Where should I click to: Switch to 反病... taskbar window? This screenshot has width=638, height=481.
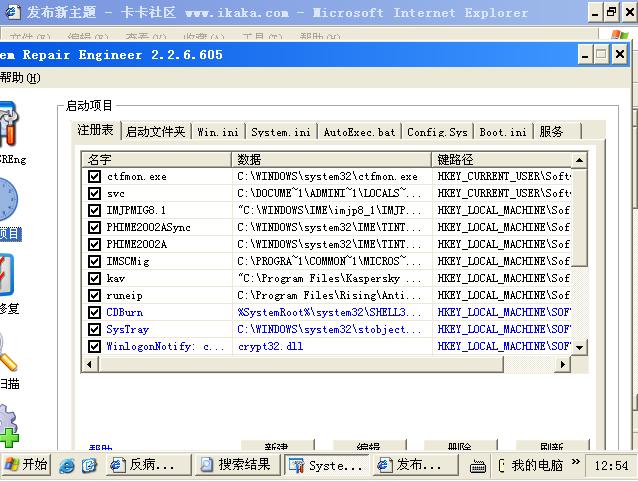click(149, 465)
